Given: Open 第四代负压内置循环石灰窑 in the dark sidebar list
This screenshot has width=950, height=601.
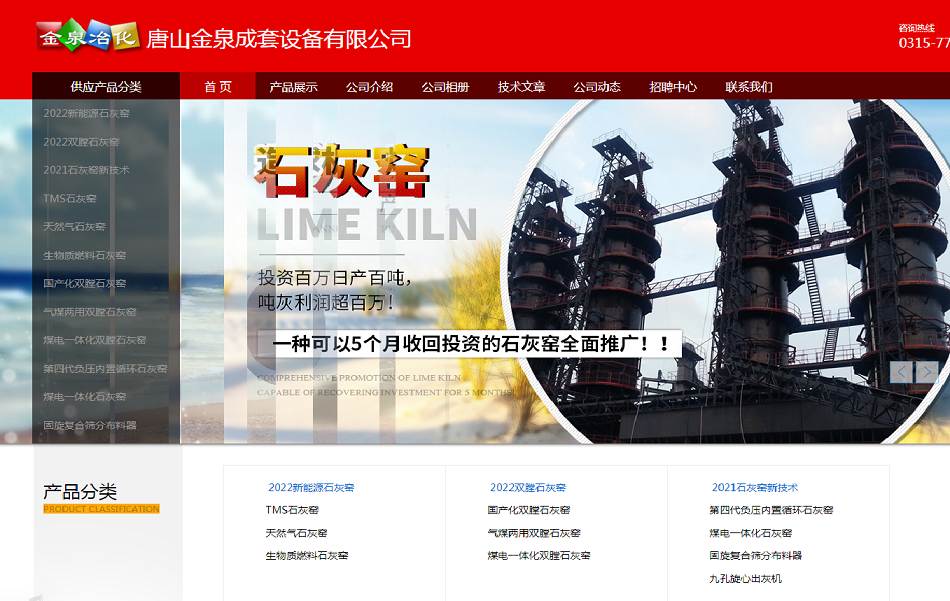Looking at the screenshot, I should [105, 369].
